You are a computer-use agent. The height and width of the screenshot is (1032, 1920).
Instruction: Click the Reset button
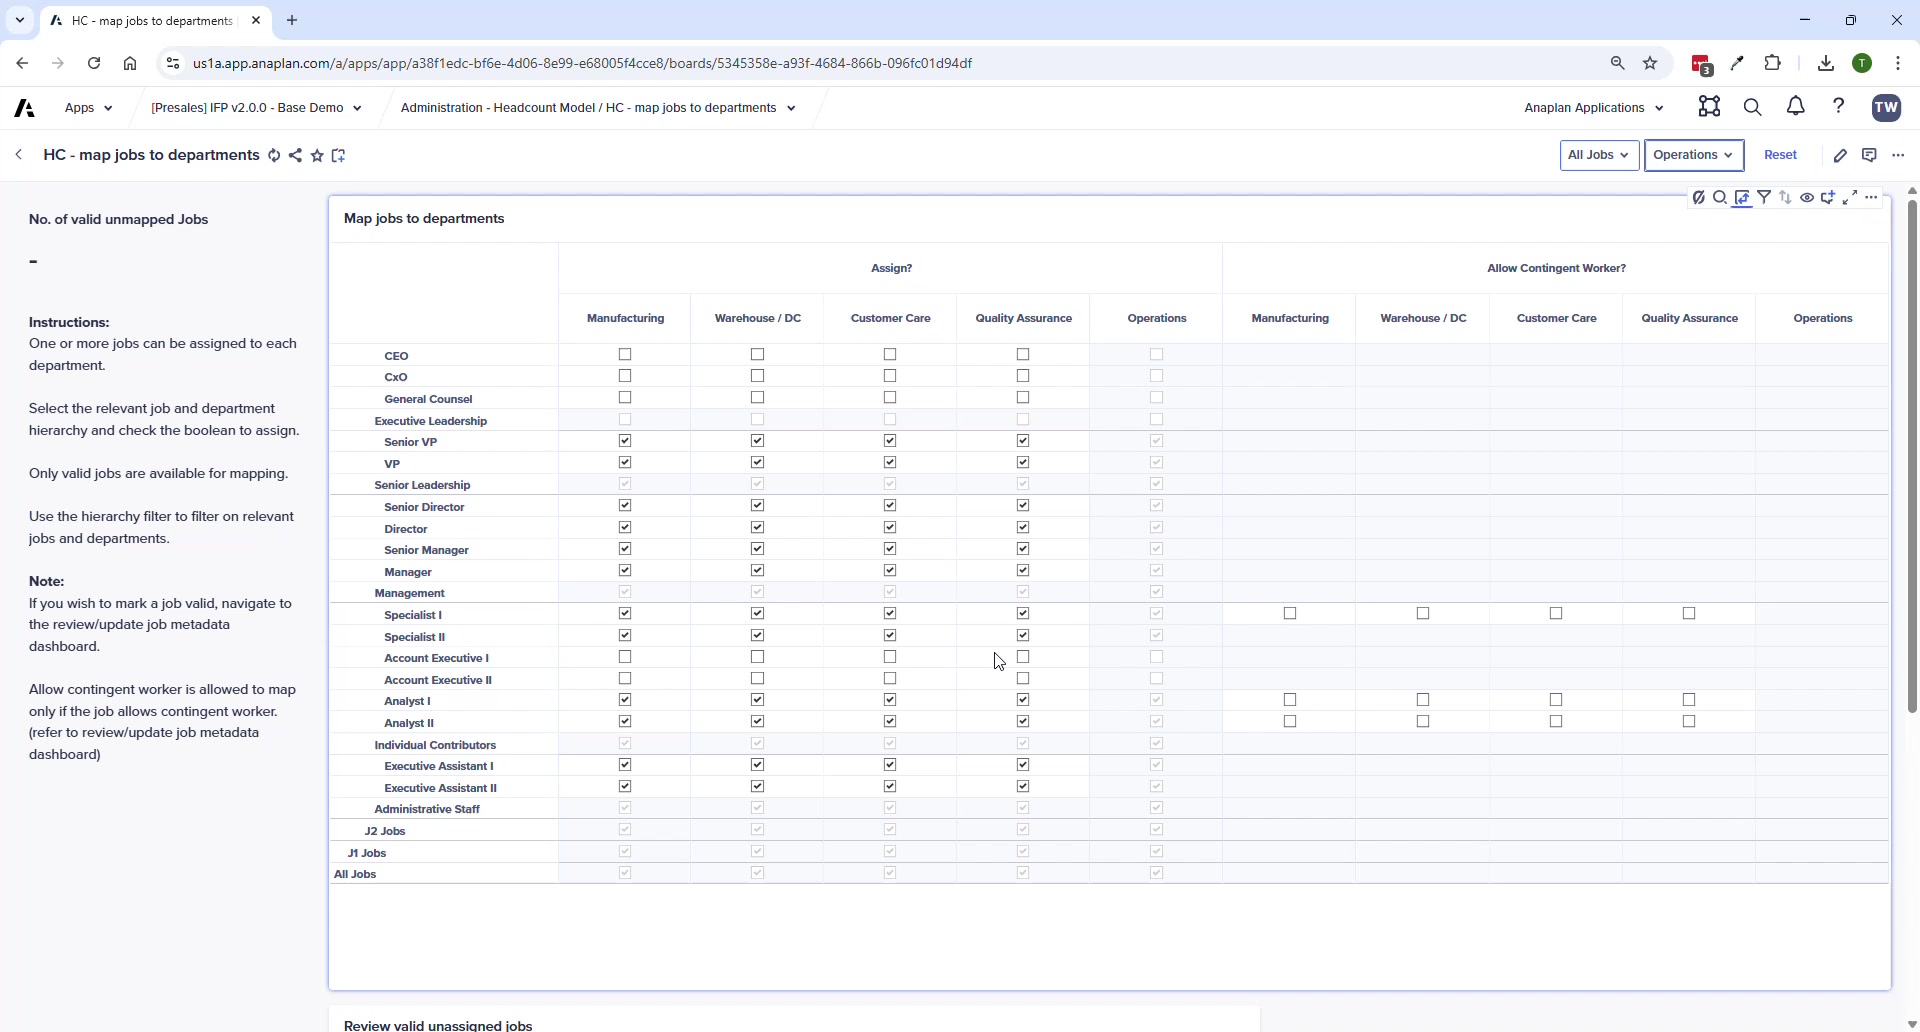(x=1781, y=155)
